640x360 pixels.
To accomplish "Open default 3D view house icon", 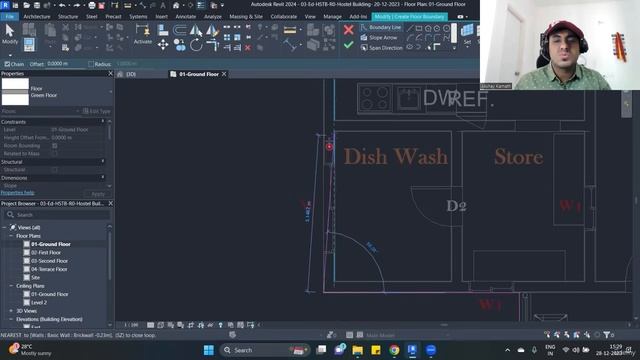I will point(176,5).
